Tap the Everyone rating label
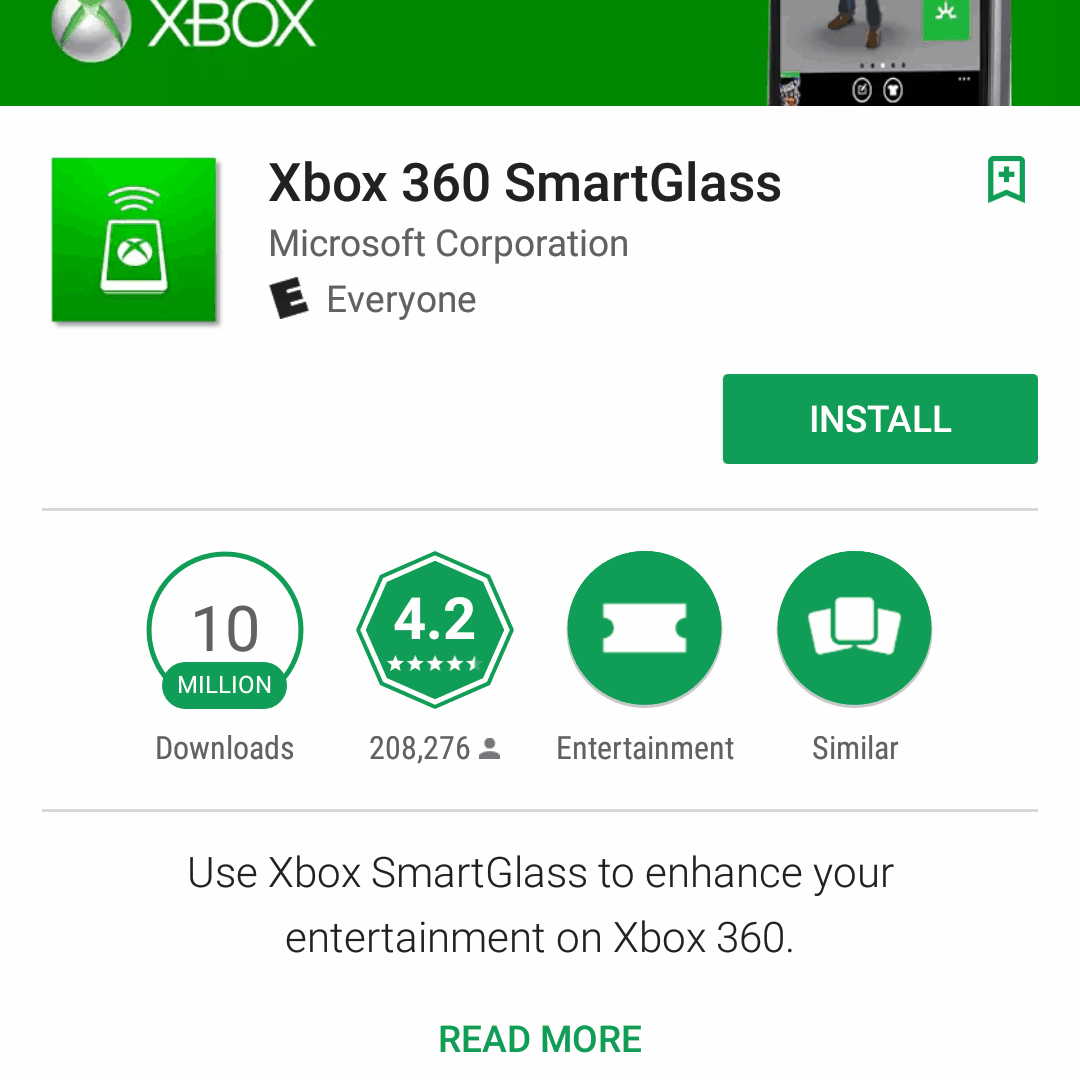This screenshot has height=1080, width=1080. coord(402,300)
